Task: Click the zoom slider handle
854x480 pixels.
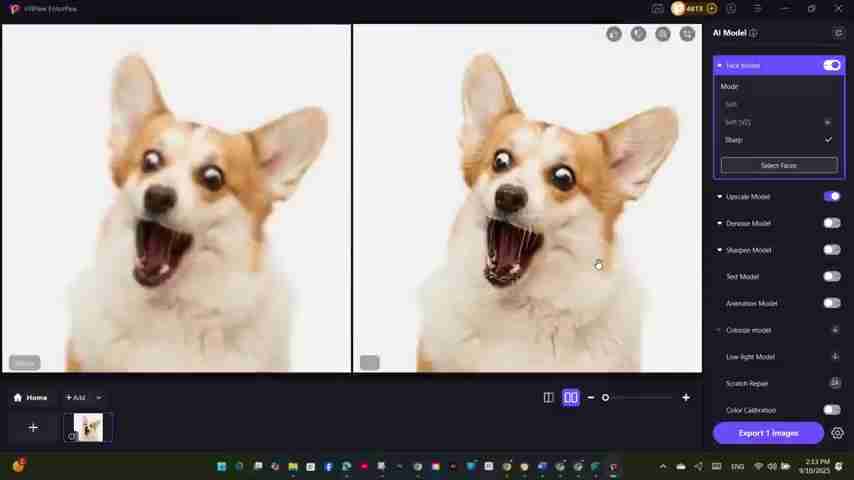Action: pos(605,398)
